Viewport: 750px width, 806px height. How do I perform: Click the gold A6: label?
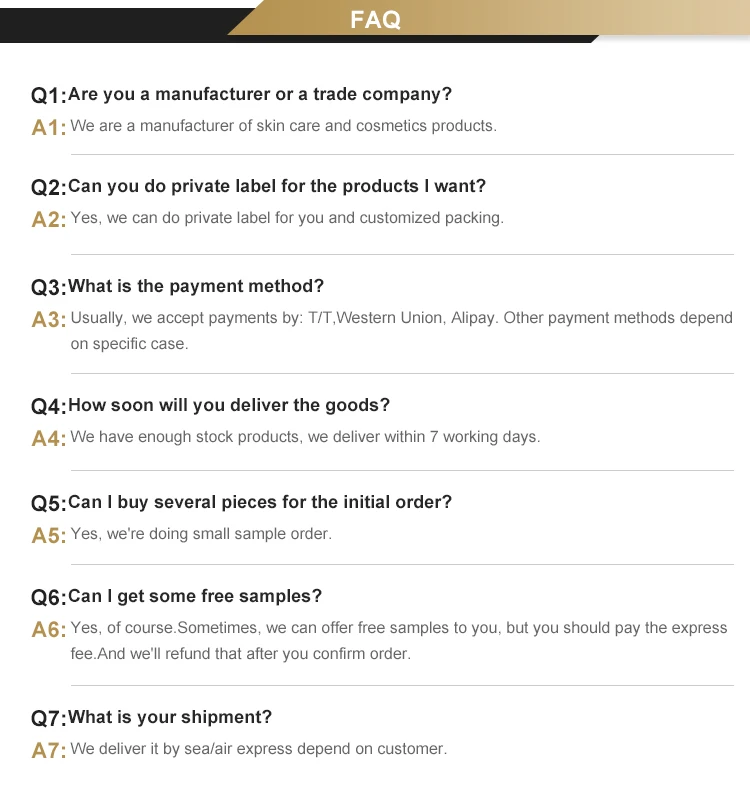click(x=49, y=630)
